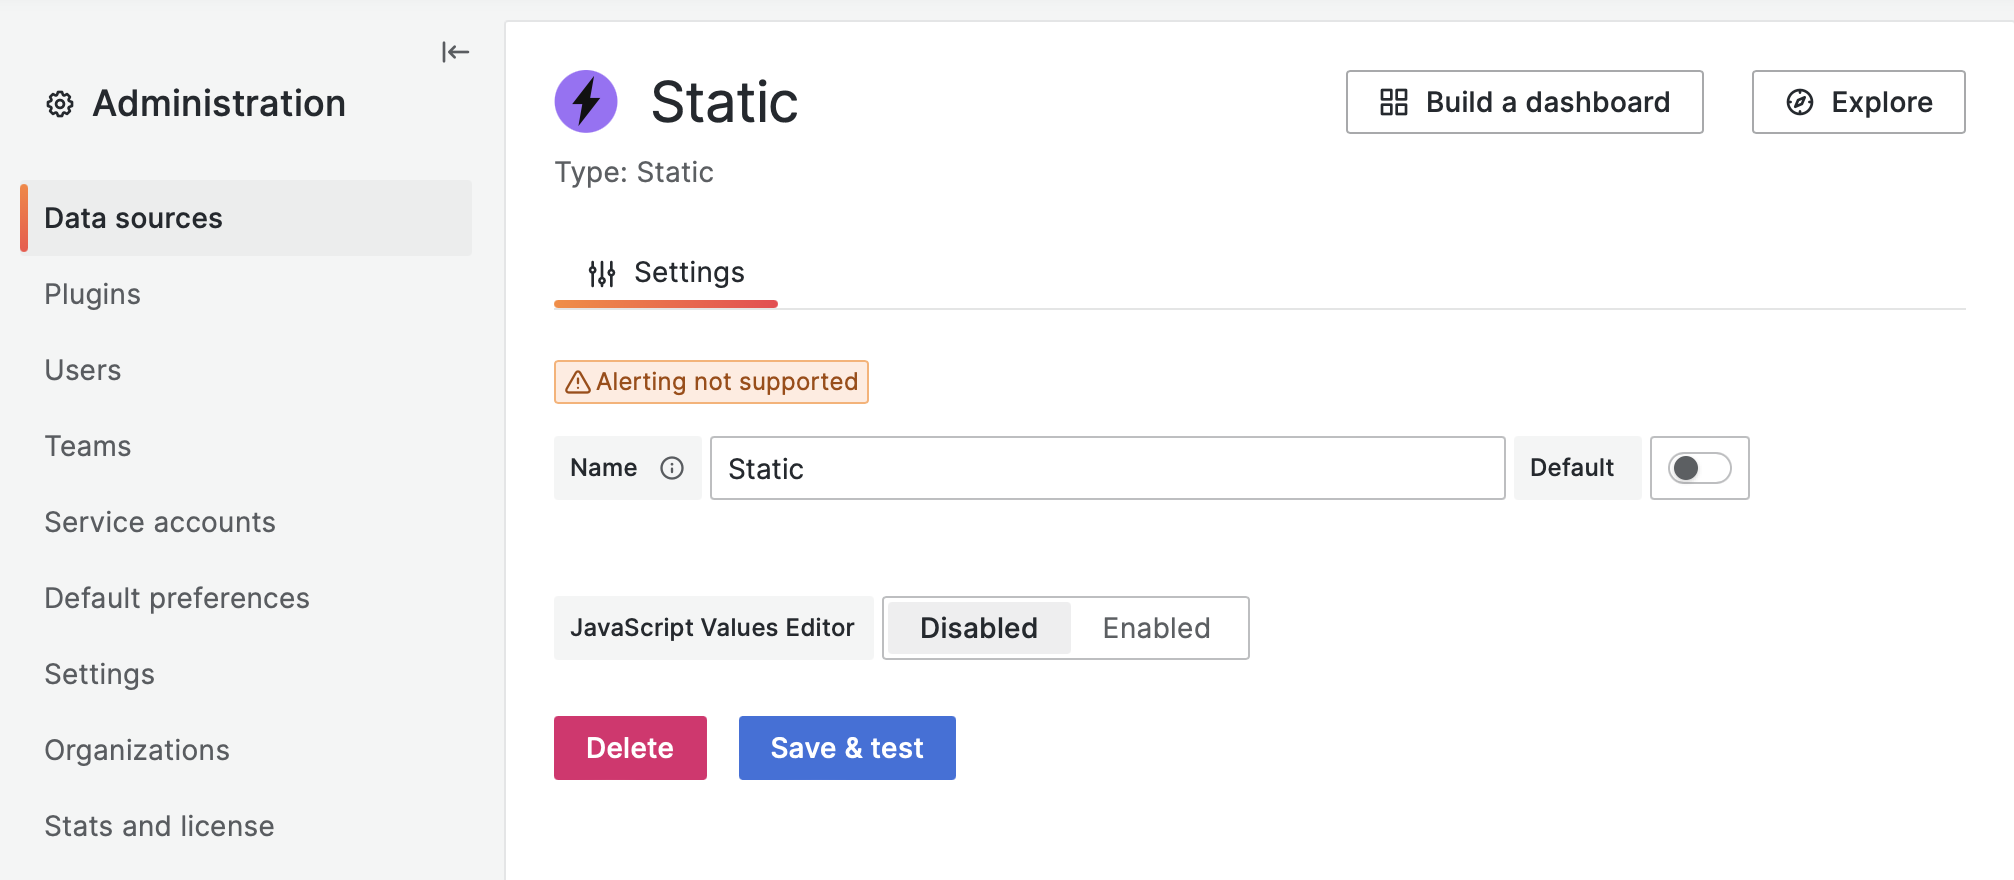
Task: Click the Explore button
Action: (x=1859, y=102)
